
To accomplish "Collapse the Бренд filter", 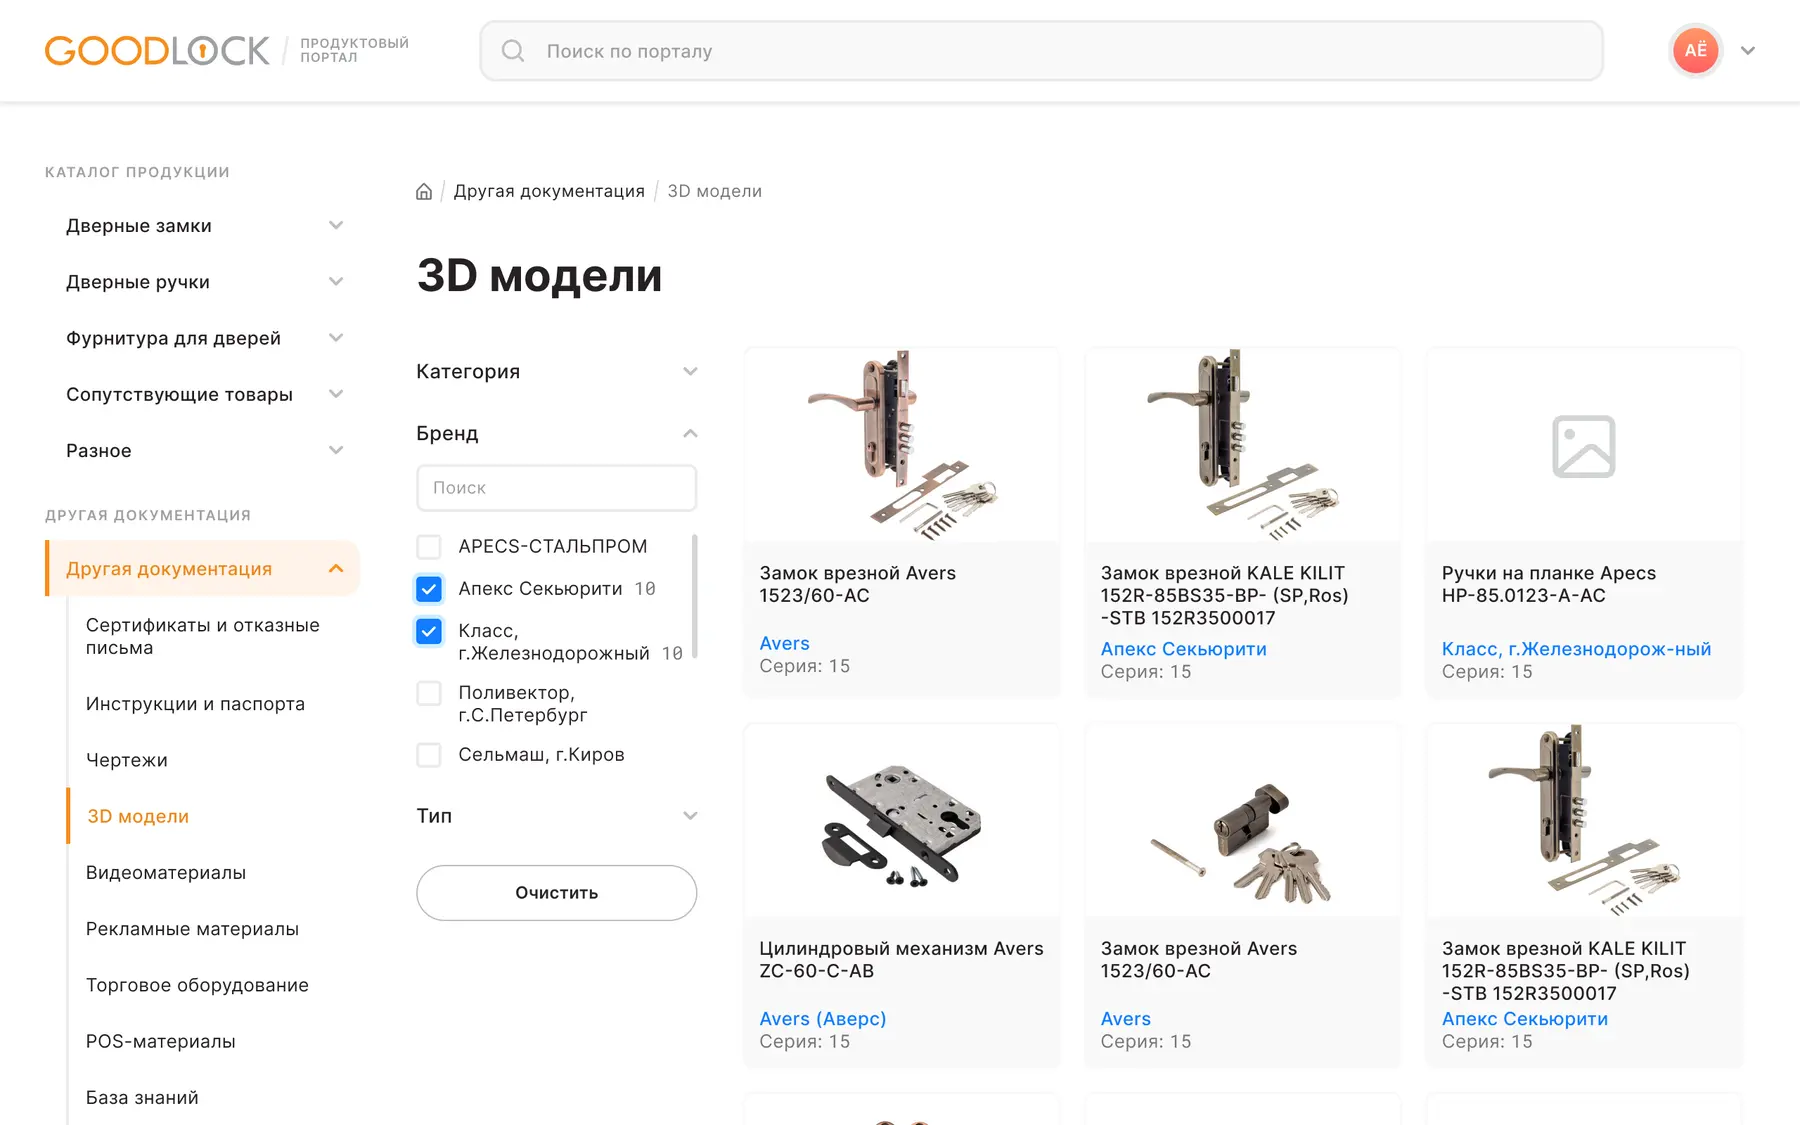I will point(690,434).
